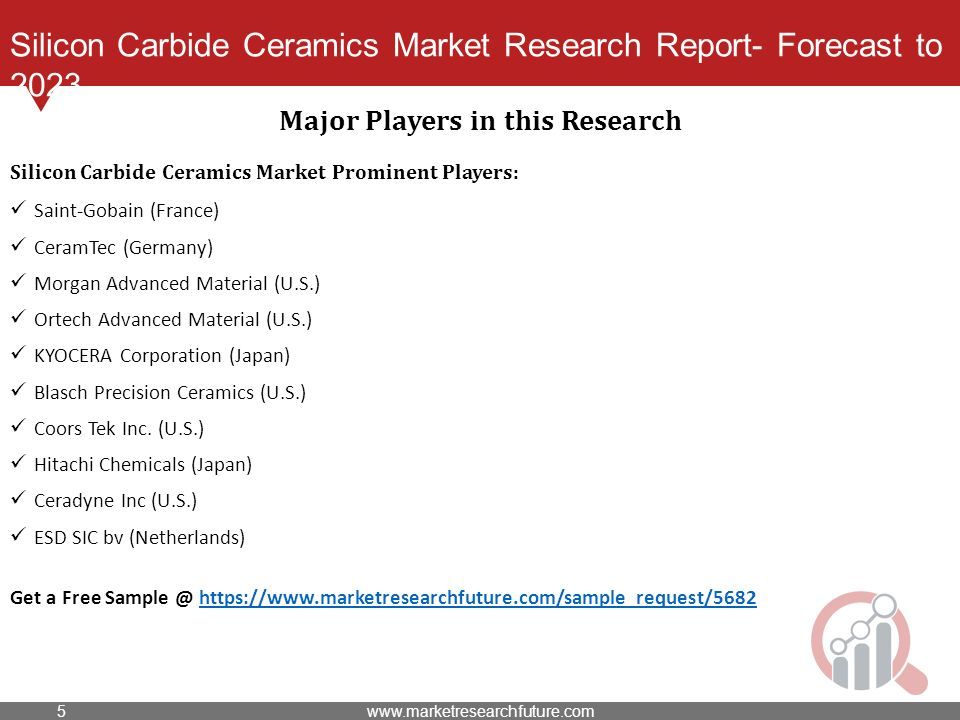Screen dimensions: 960x720
Task: Click the checkmark beside CeramTec
Action: pyautogui.click(x=18, y=244)
